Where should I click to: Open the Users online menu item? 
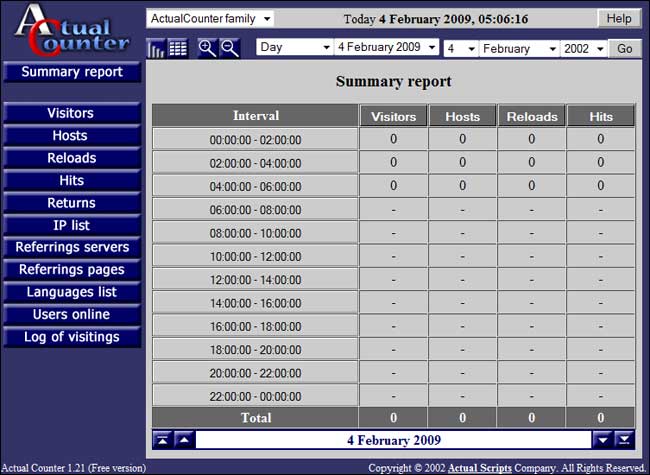point(71,314)
